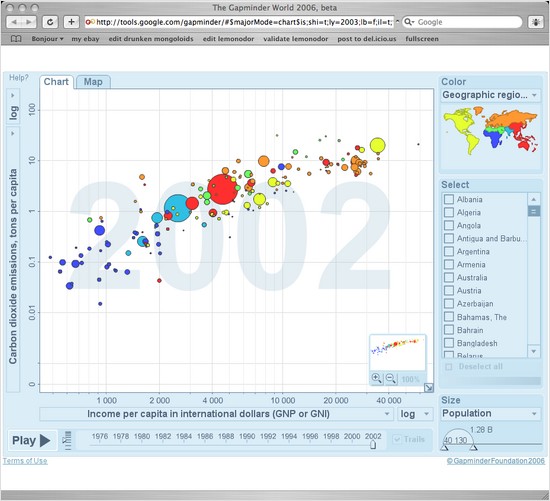550x501 pixels.
Task: Click the large yellow United States bubble
Action: tap(377, 145)
